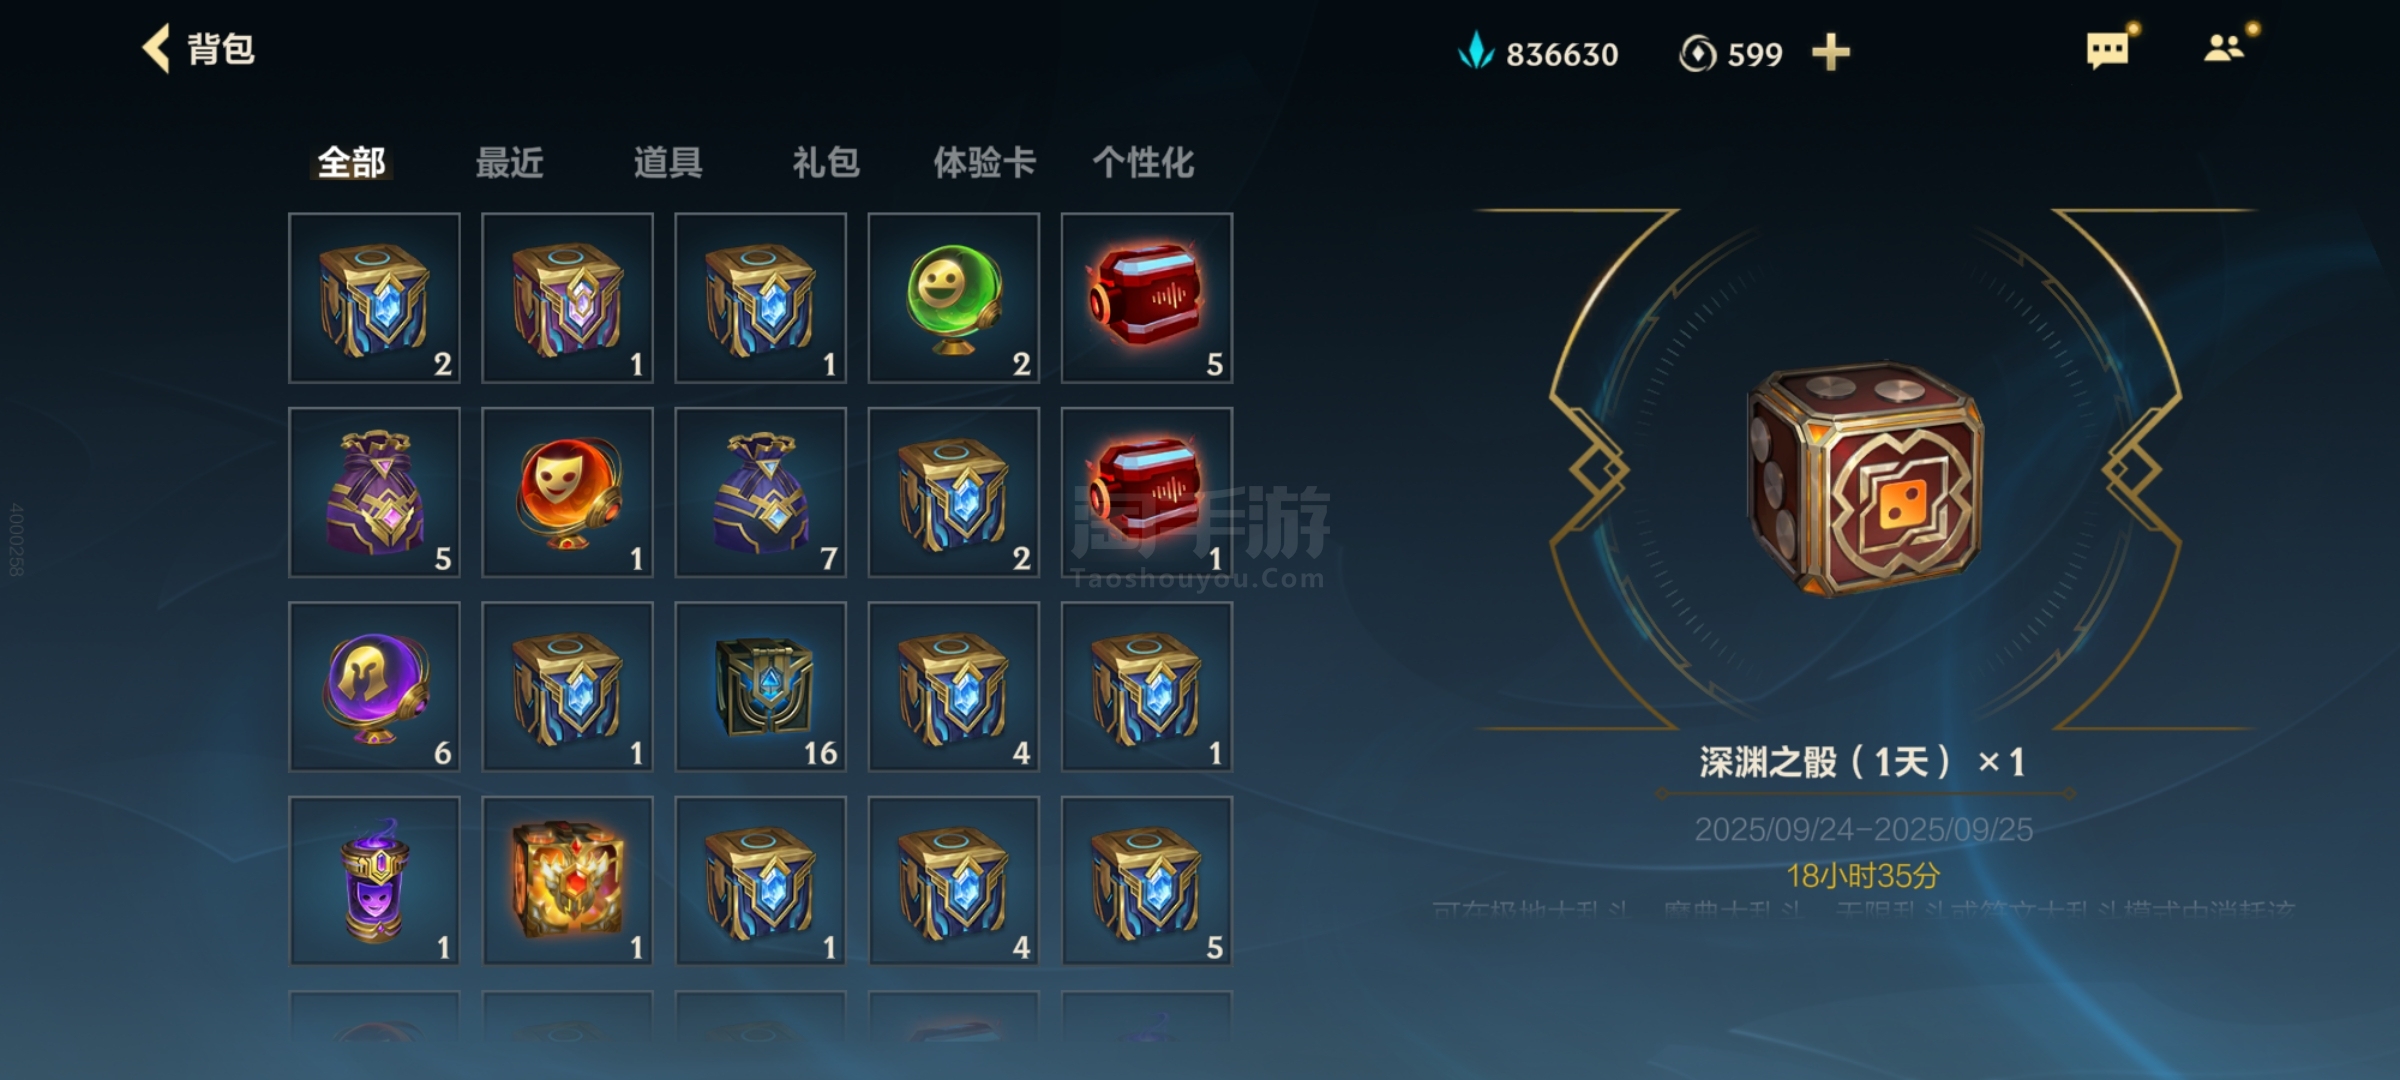The height and width of the screenshot is (1080, 2400).
Task: Switch to the 道具 tab
Action: (668, 162)
